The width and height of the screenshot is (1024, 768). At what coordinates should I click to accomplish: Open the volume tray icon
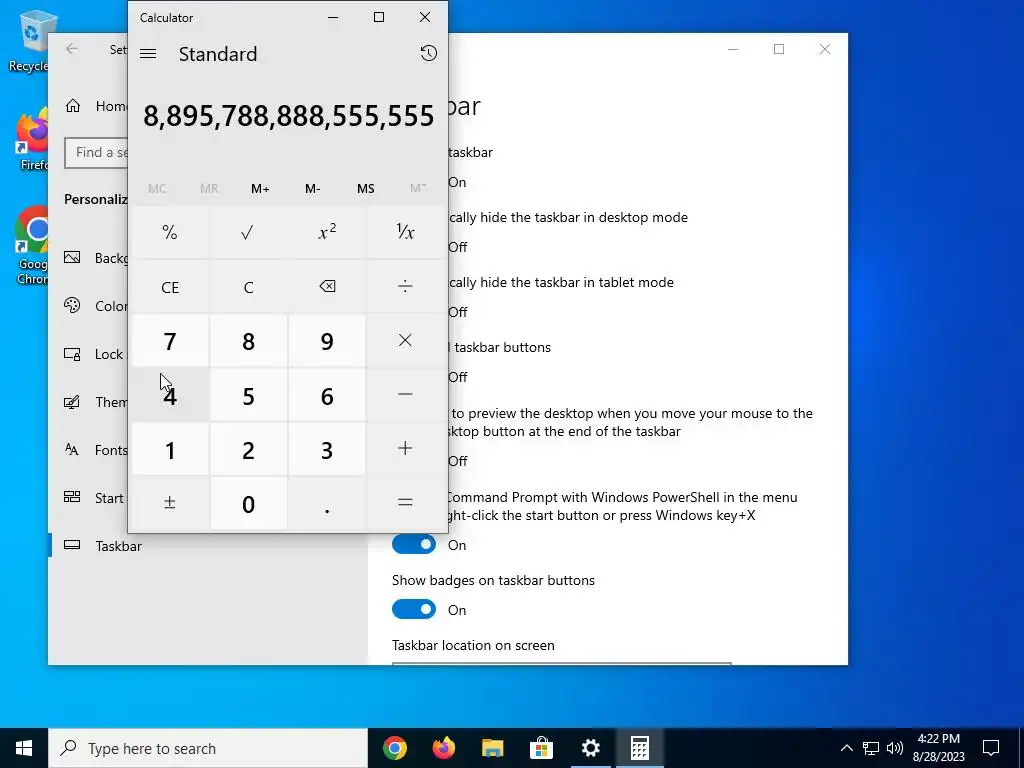895,748
